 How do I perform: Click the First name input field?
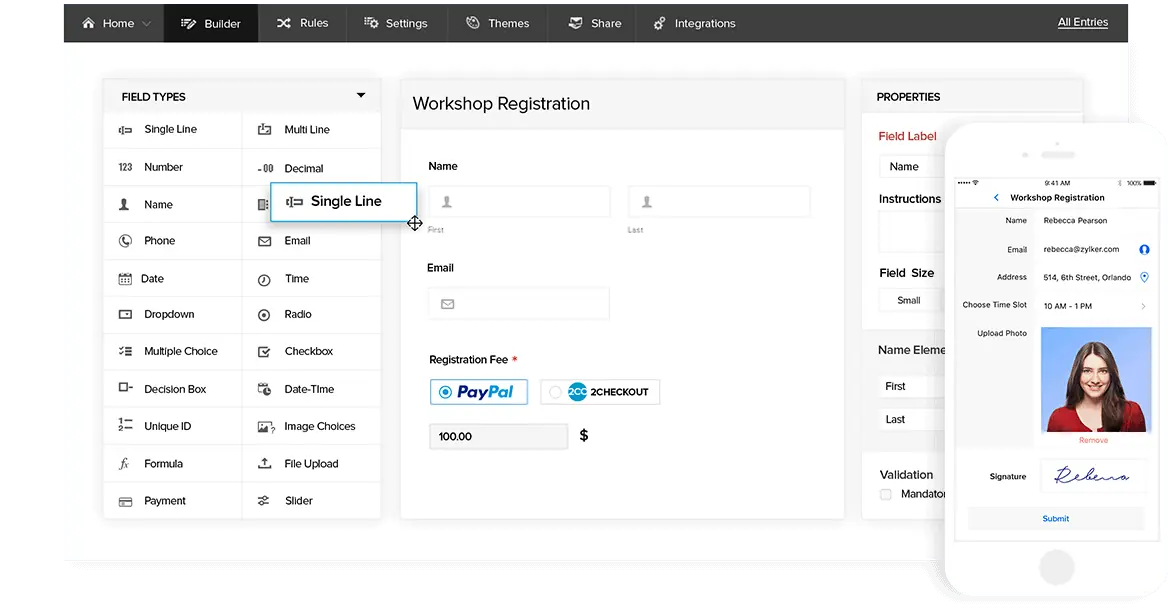pyautogui.click(x=519, y=202)
